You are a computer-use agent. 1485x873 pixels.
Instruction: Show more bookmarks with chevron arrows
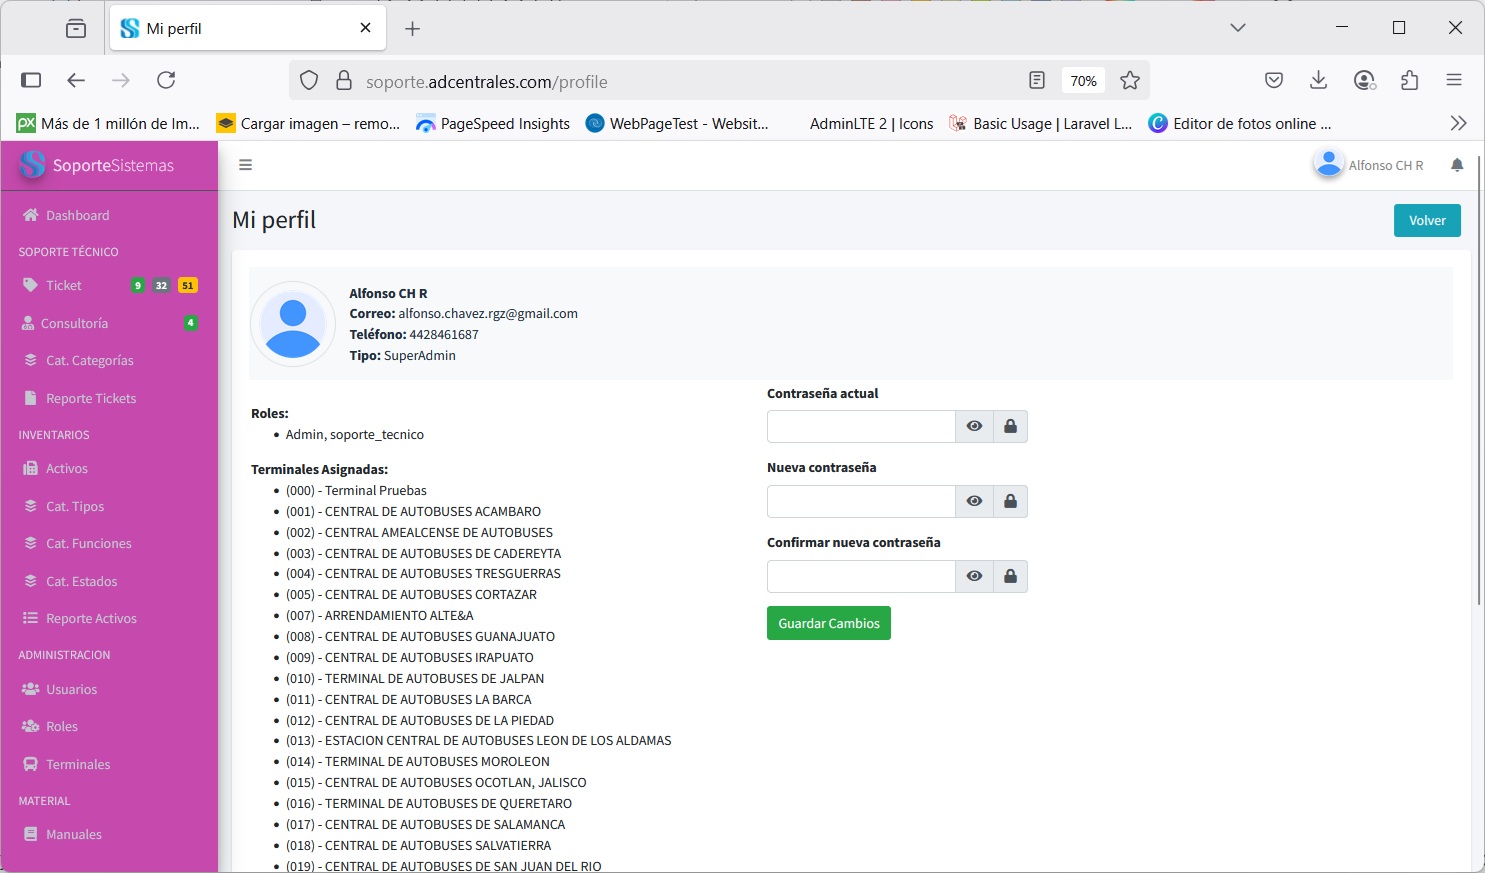point(1458,123)
